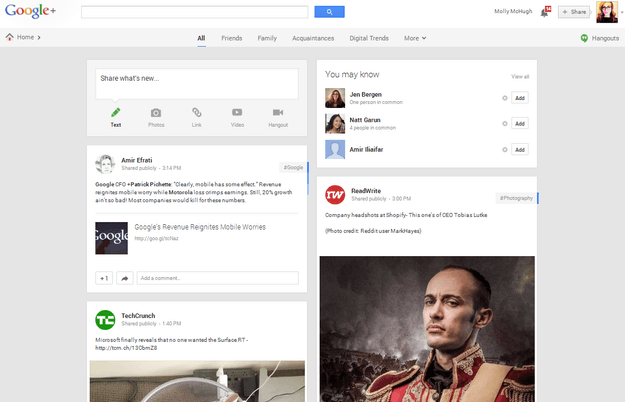
Task: Add Amir Iliaifar to circles
Action: tap(520, 150)
